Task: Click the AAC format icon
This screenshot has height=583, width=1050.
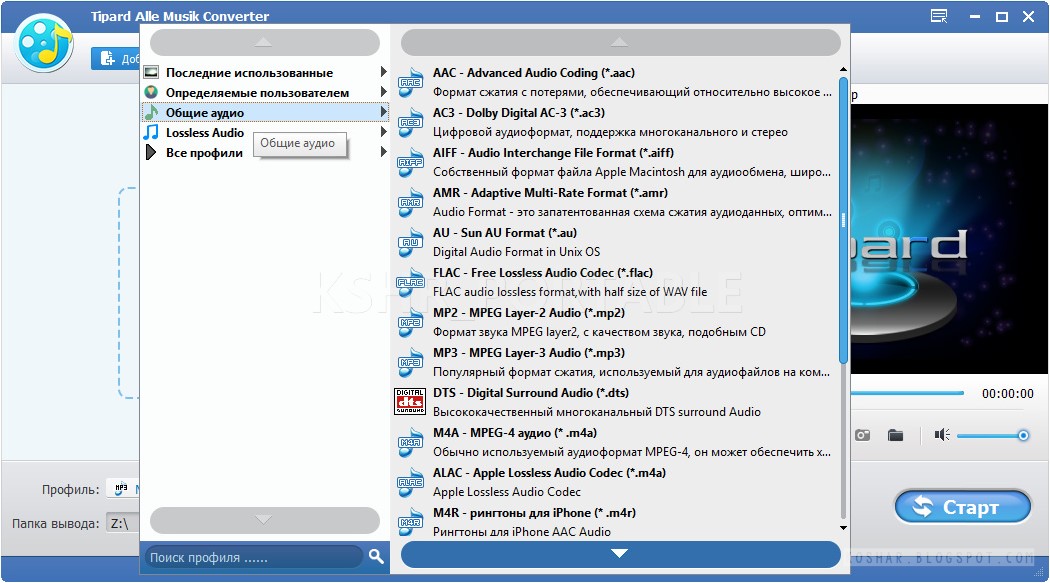Action: click(x=410, y=82)
